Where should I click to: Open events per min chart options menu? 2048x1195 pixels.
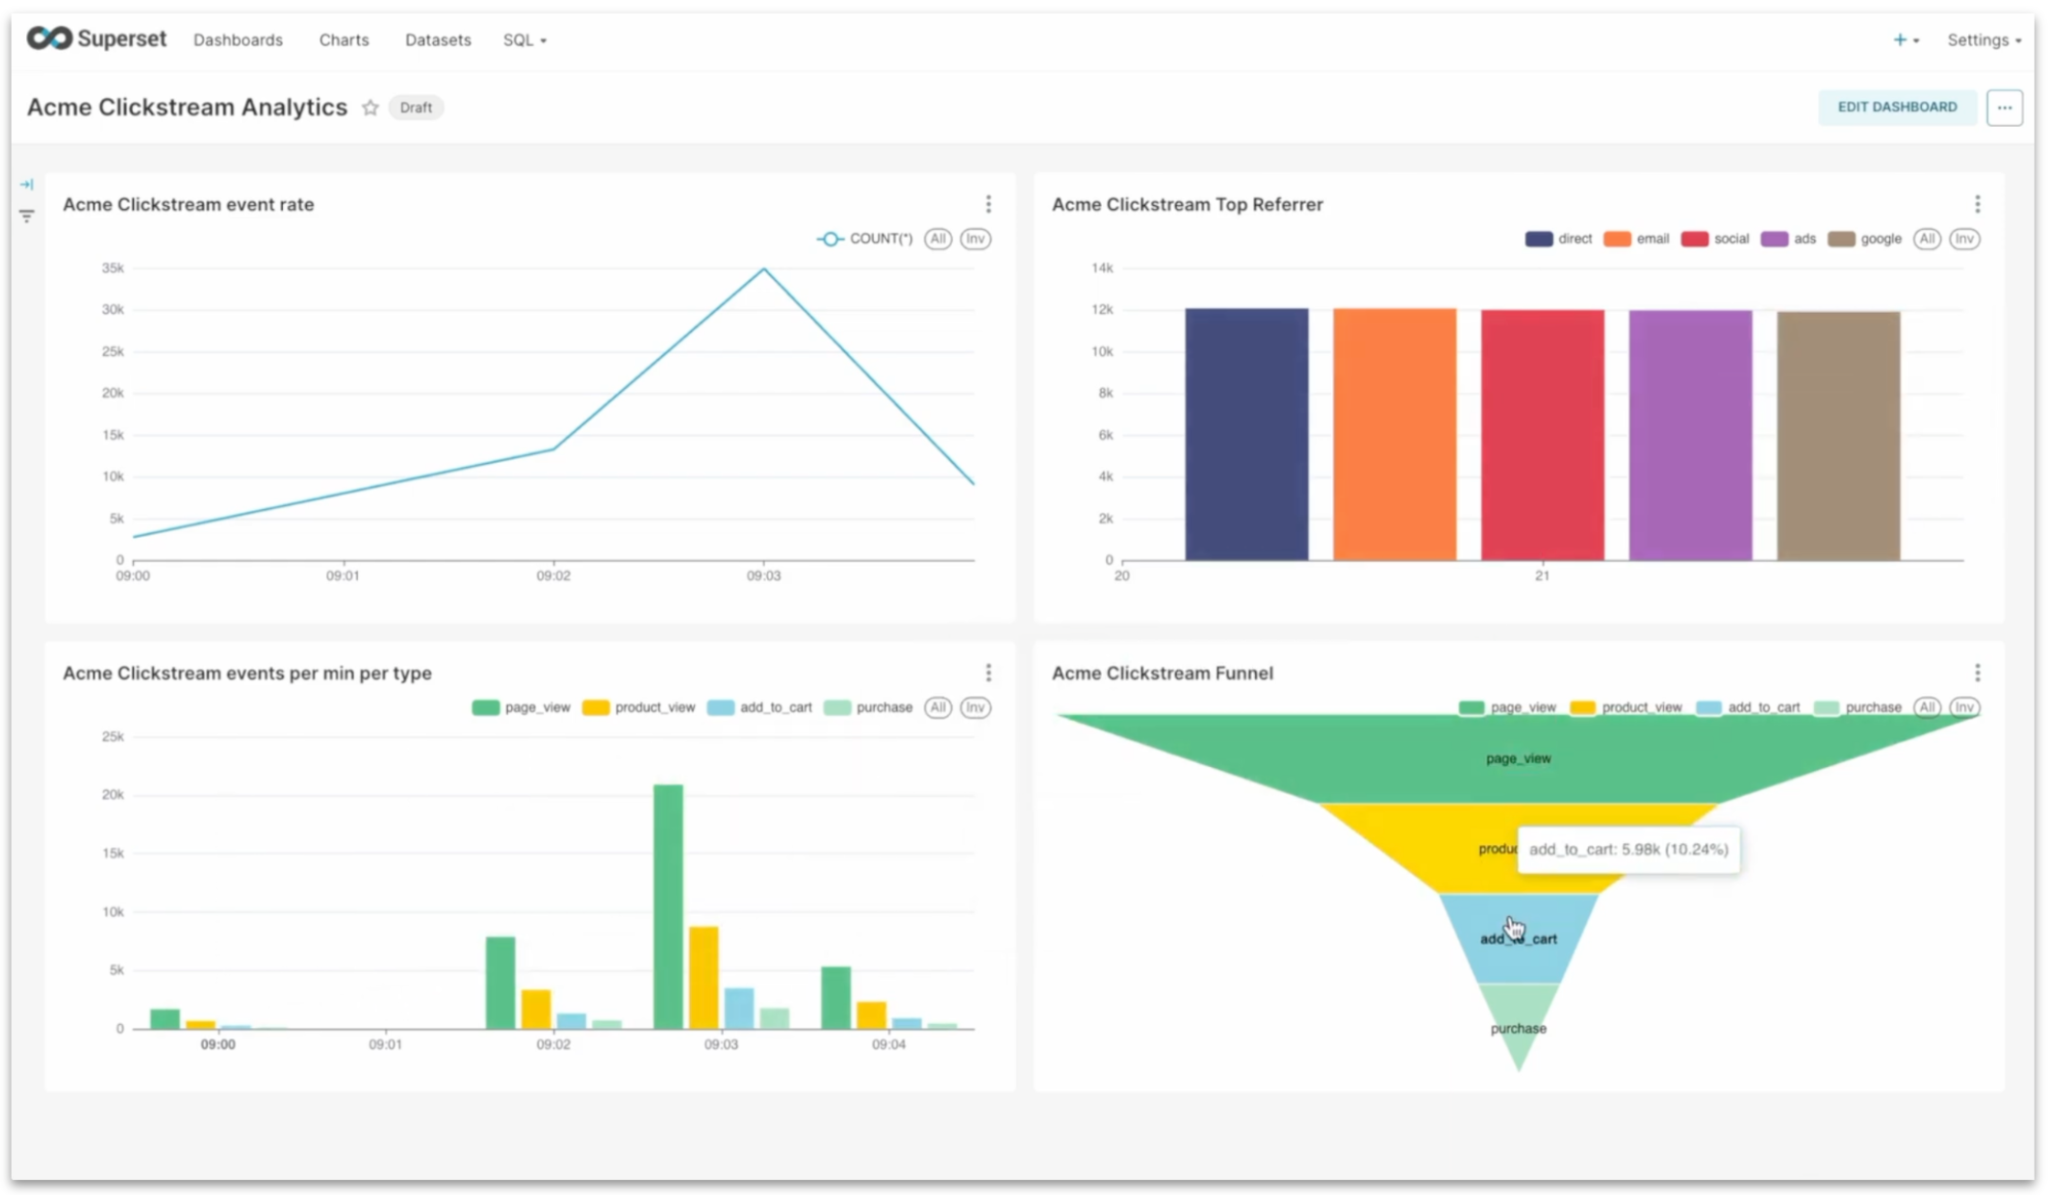(x=988, y=673)
